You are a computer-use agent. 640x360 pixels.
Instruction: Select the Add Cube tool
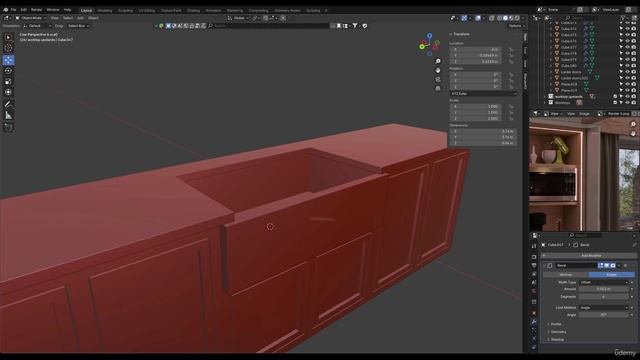tap(8, 127)
